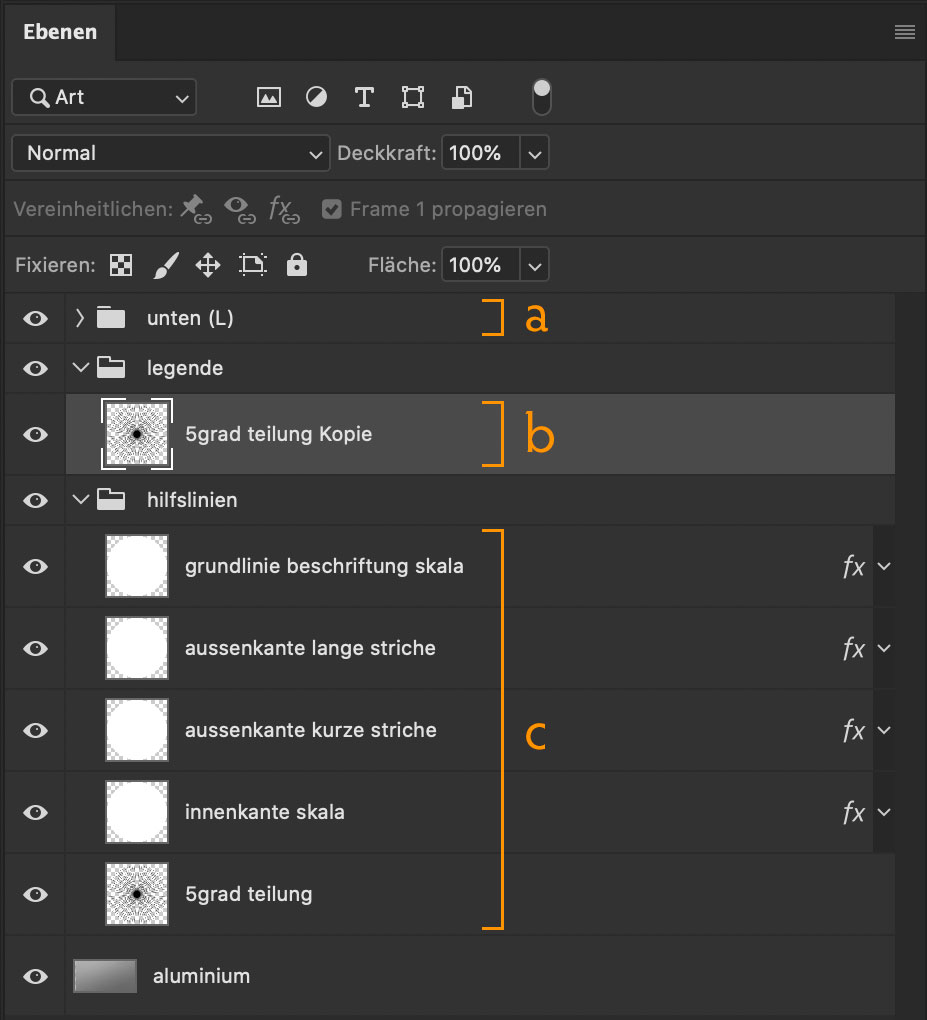
Task: Click unify layer style fx icon
Action: click(x=284, y=209)
